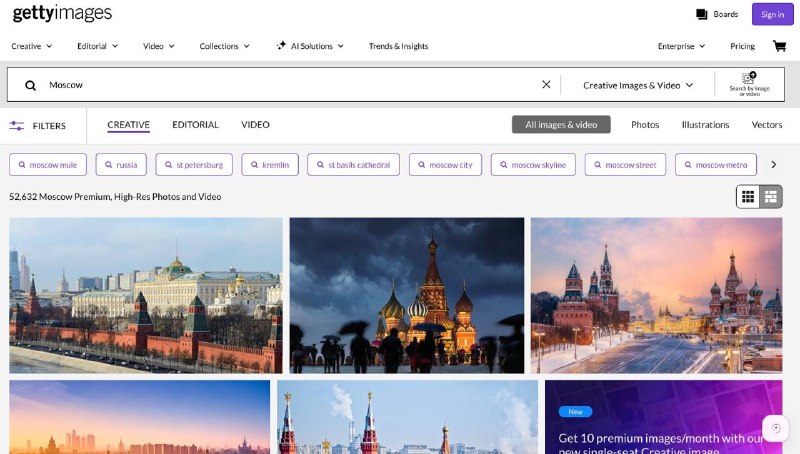Image resolution: width=800 pixels, height=454 pixels.
Task: Expand the AI Solutions menu
Action: [x=317, y=46]
